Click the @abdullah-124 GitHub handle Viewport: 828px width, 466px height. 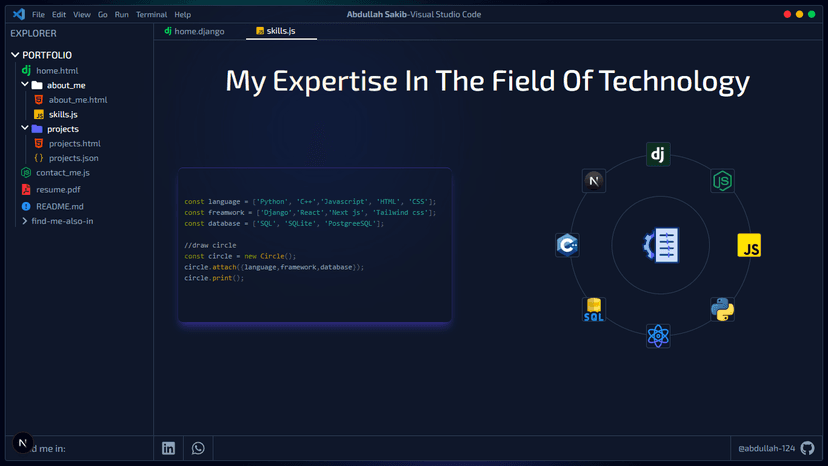(x=766, y=449)
